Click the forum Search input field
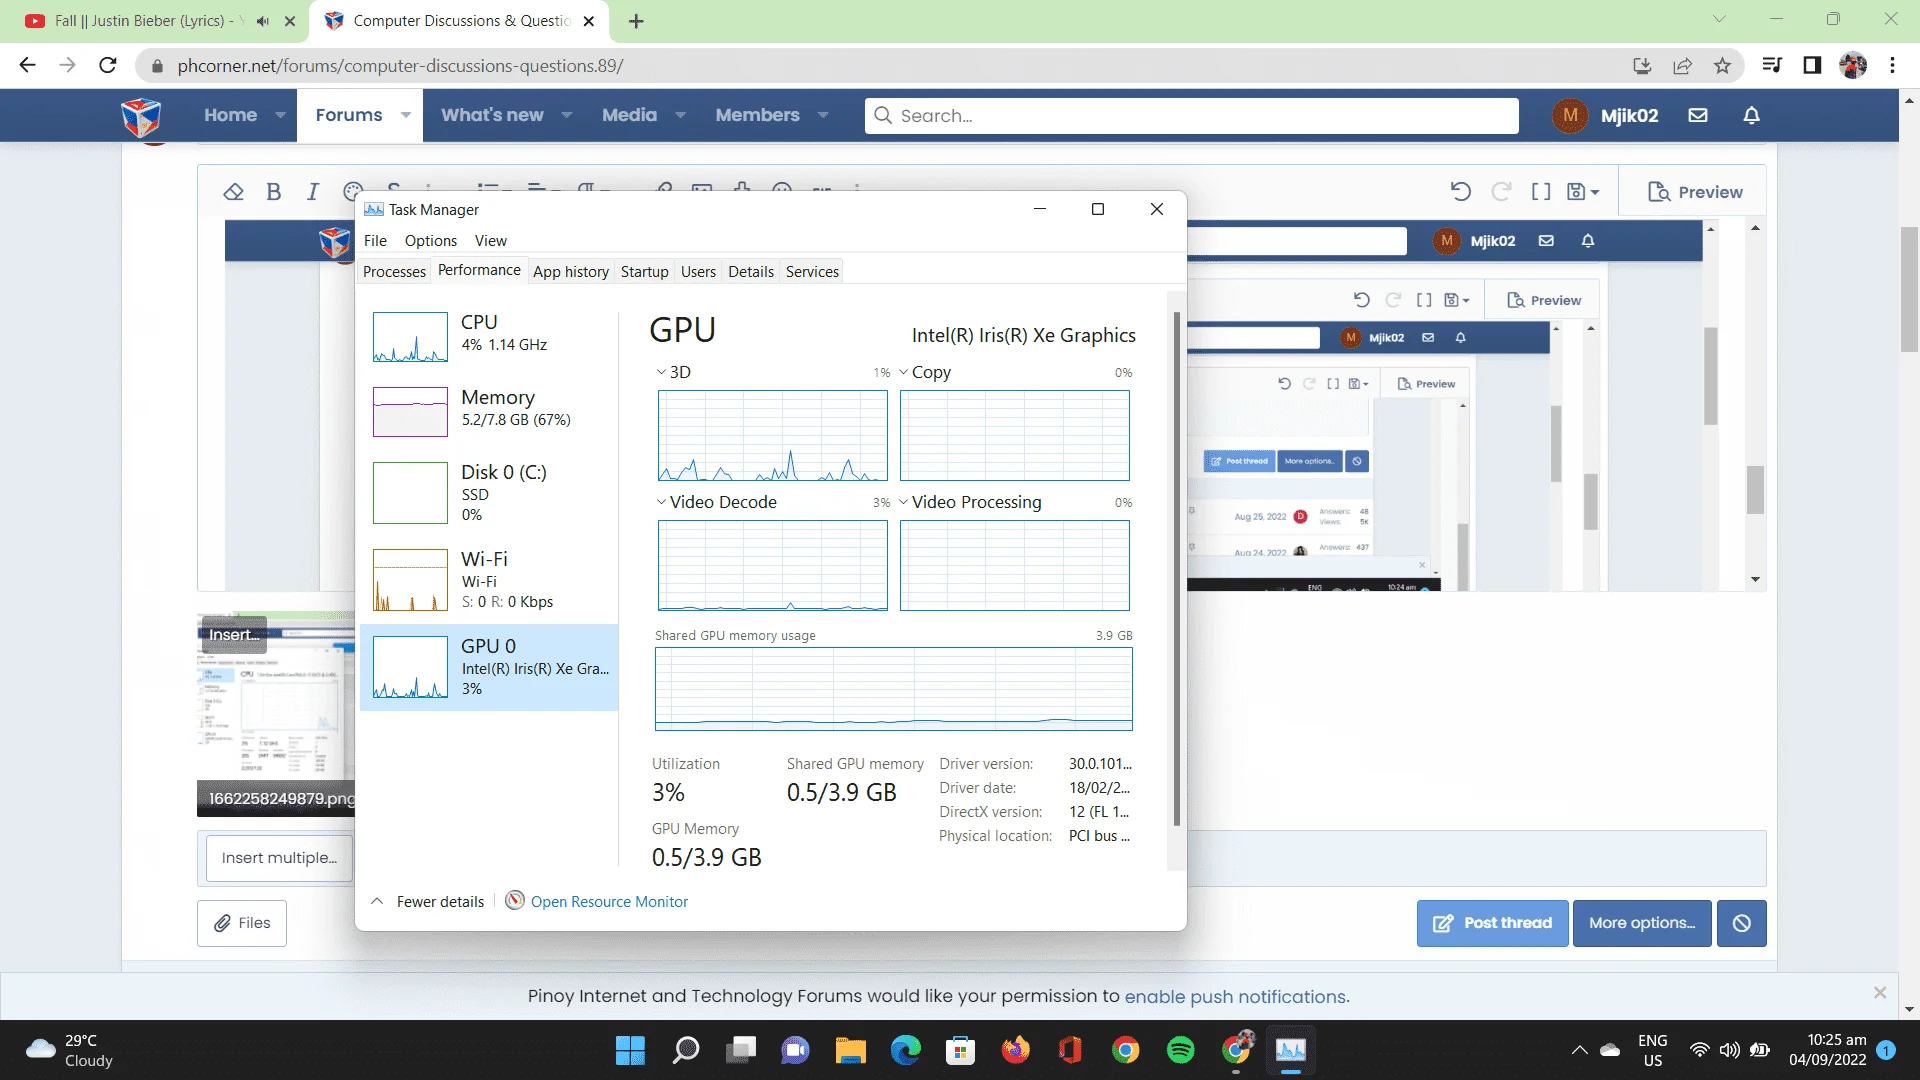 tap(1192, 116)
